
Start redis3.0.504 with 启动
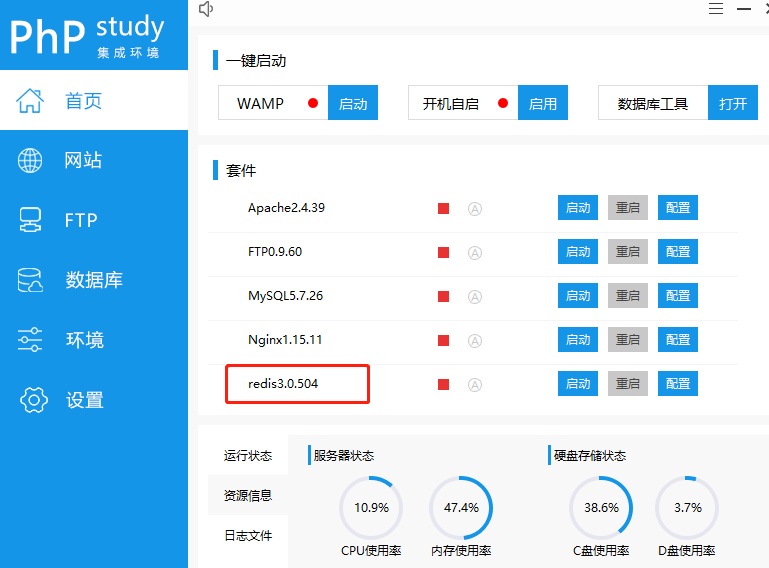[x=578, y=384]
